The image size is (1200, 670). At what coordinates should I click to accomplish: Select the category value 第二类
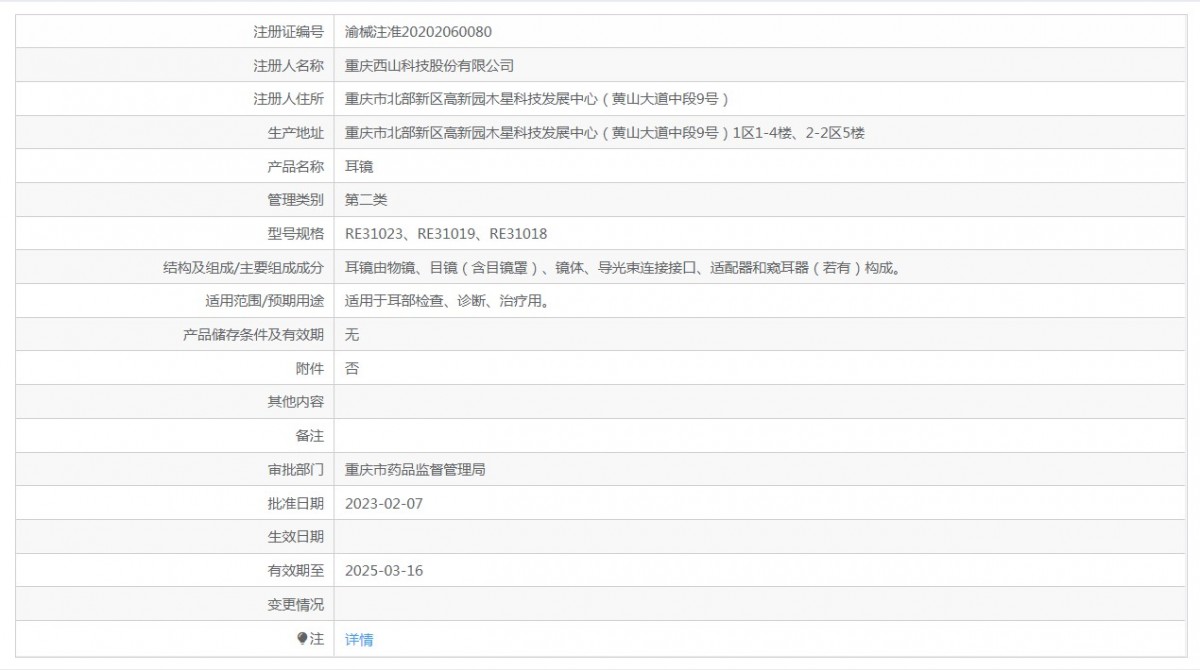(x=366, y=200)
